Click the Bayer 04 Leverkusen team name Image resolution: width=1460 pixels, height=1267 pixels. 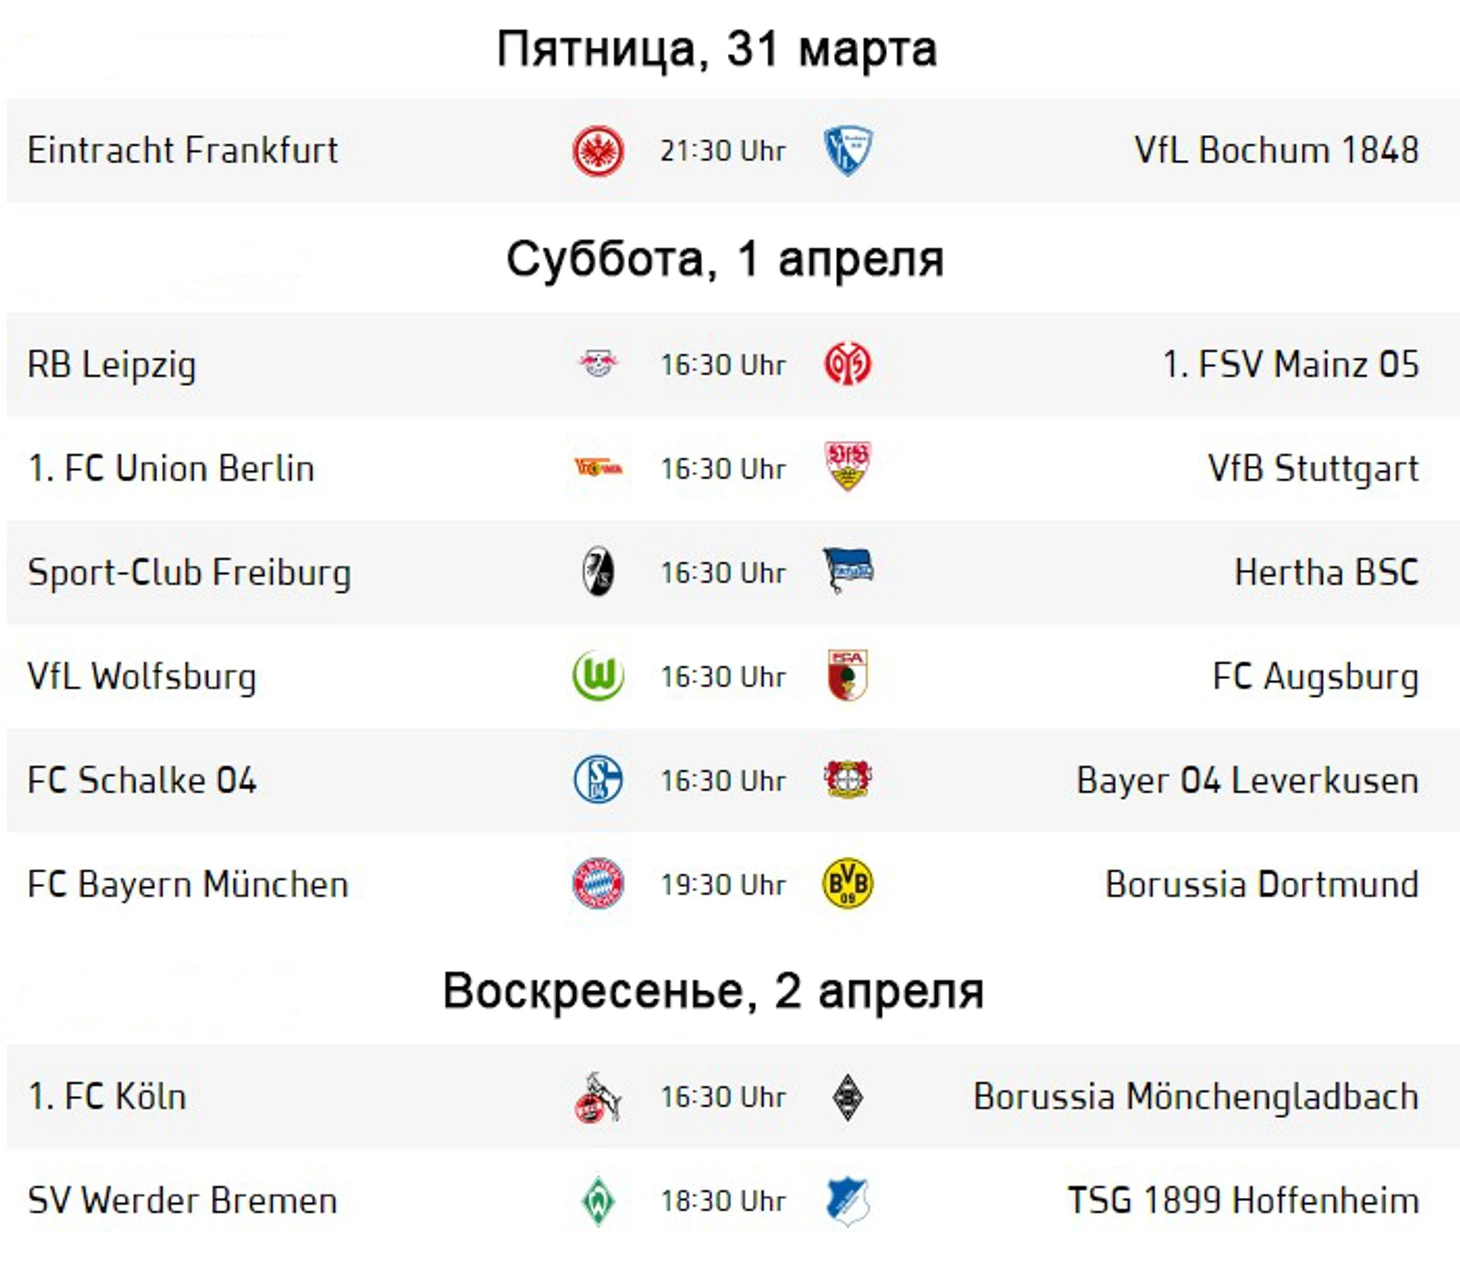[x=1248, y=780]
